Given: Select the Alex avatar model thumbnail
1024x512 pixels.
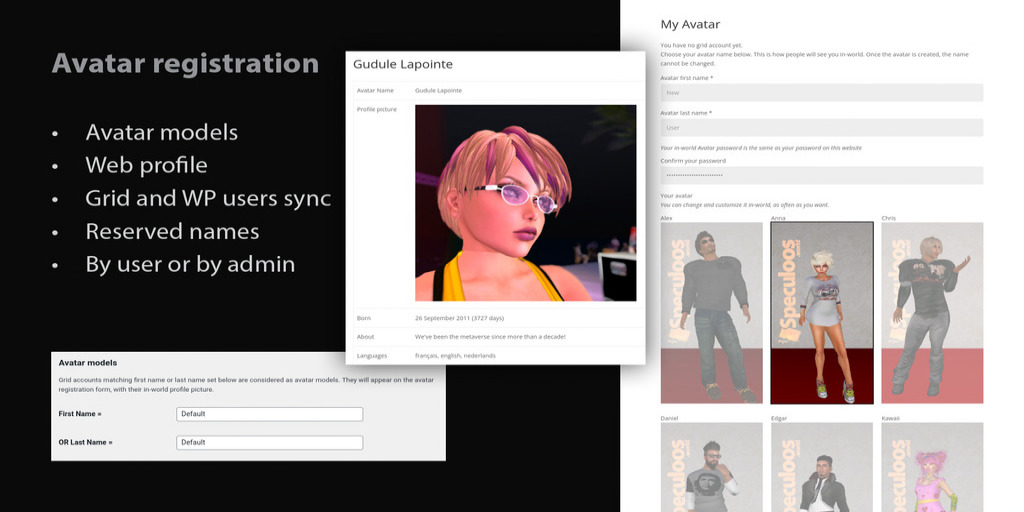Looking at the screenshot, I should pos(711,313).
